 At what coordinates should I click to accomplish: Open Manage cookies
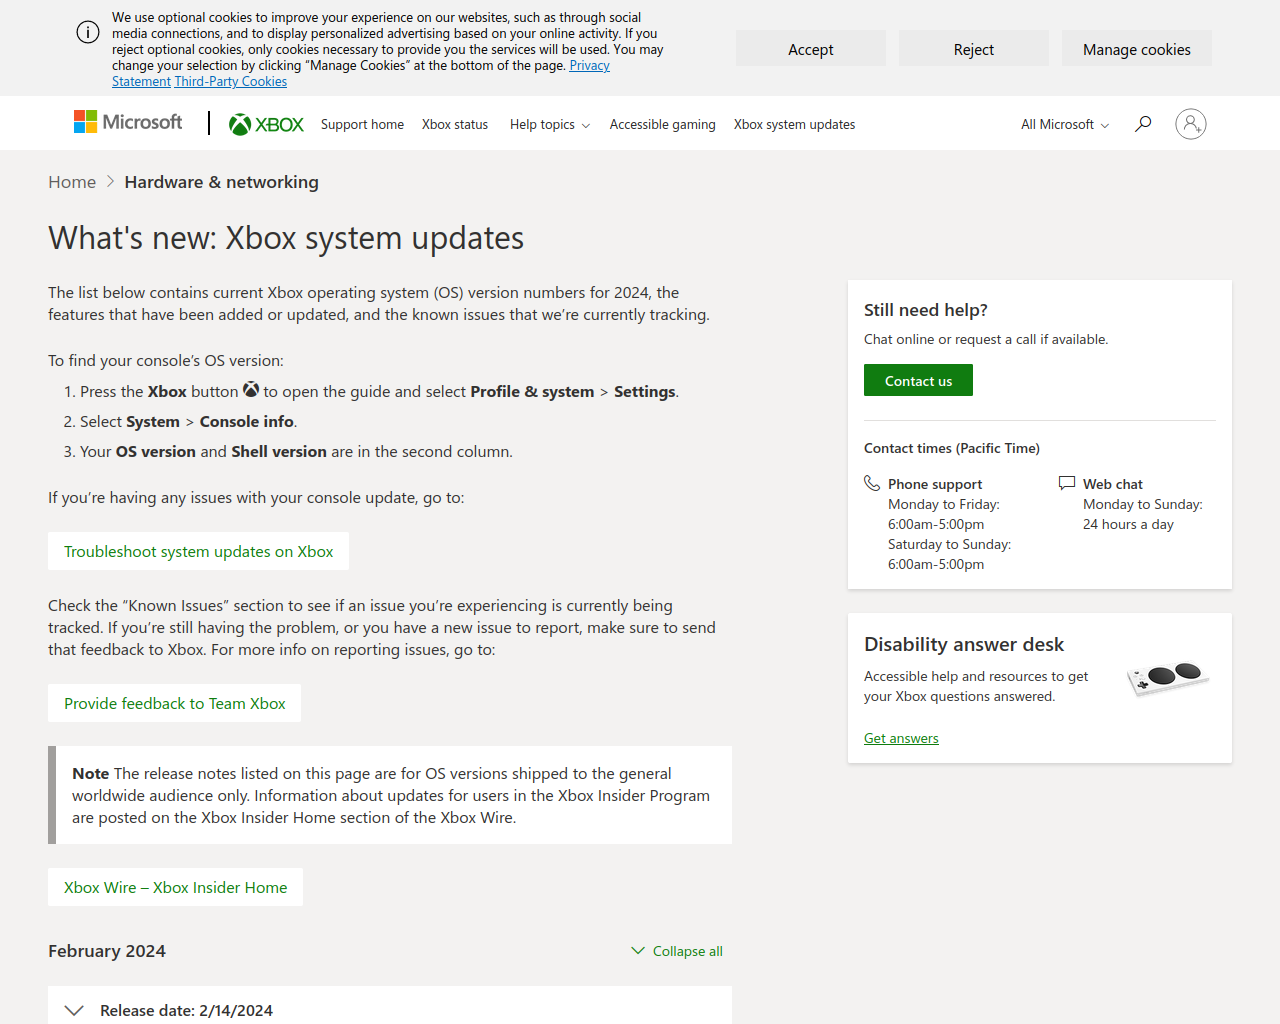[x=1137, y=49]
